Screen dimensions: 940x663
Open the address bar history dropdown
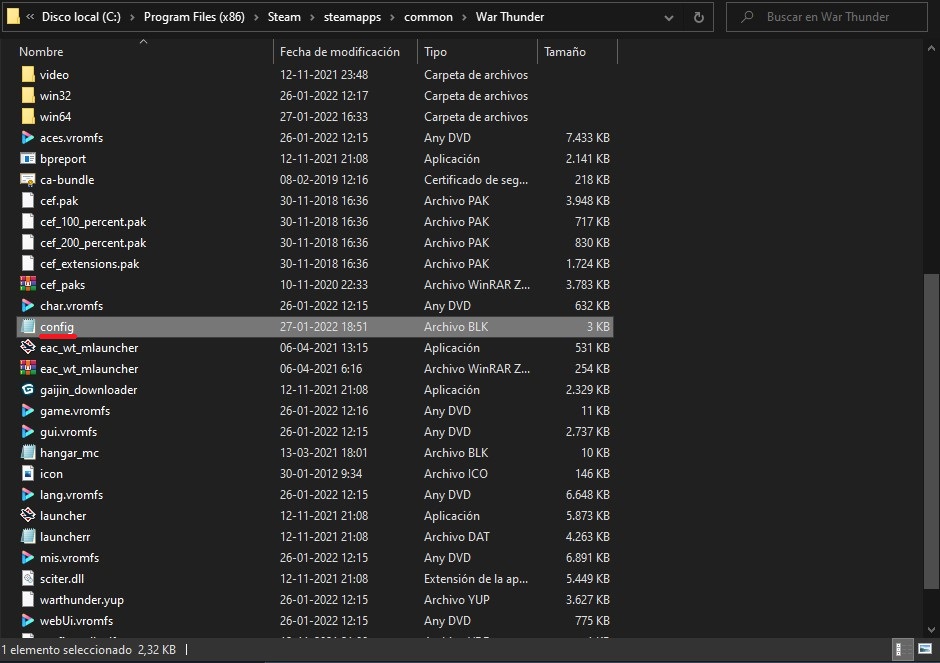click(x=668, y=17)
